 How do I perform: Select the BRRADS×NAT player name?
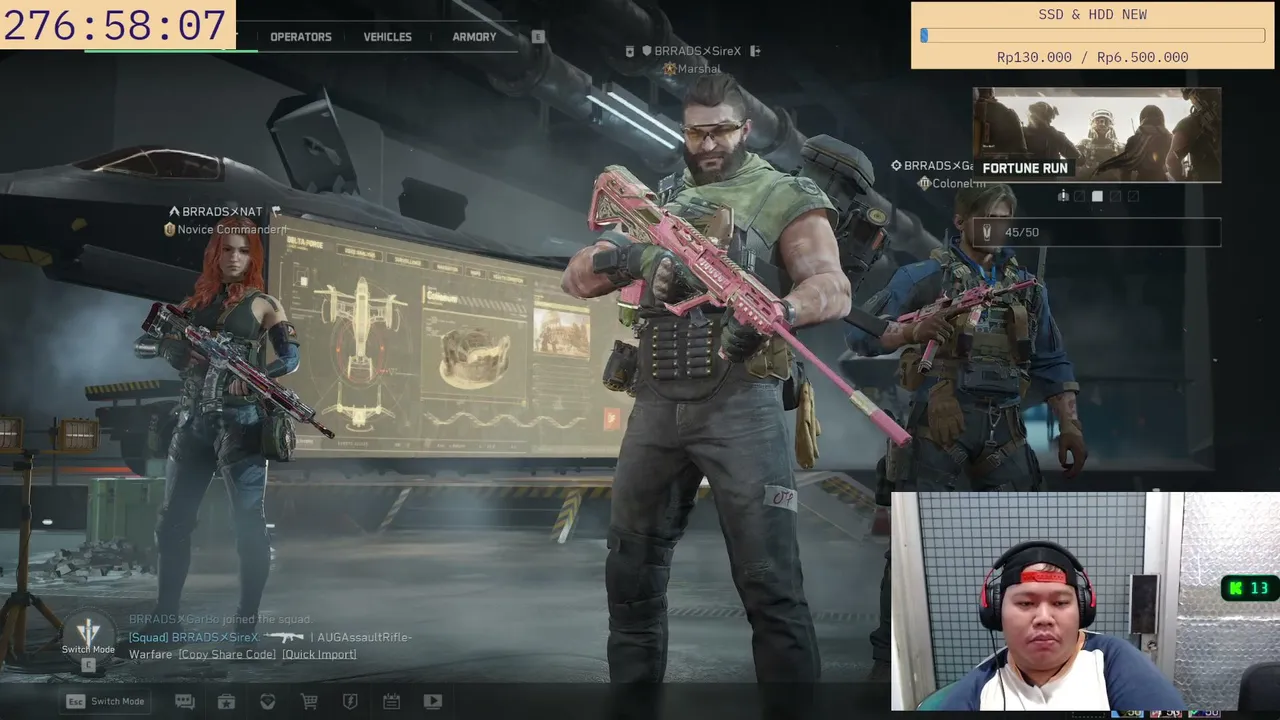[x=222, y=212]
